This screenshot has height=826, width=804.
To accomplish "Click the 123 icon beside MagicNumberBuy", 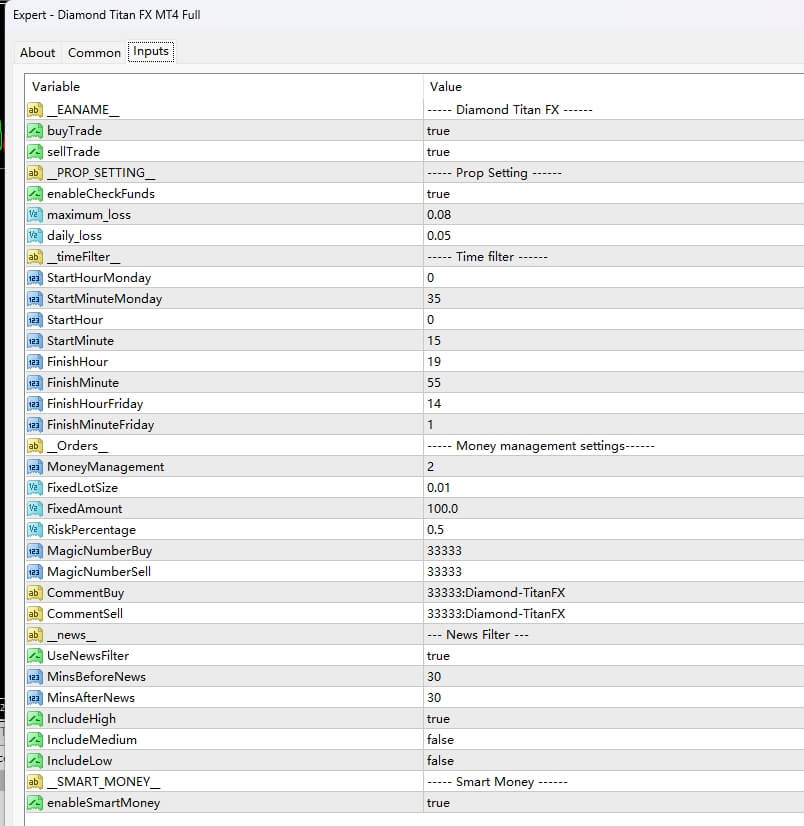I will click(x=33, y=550).
